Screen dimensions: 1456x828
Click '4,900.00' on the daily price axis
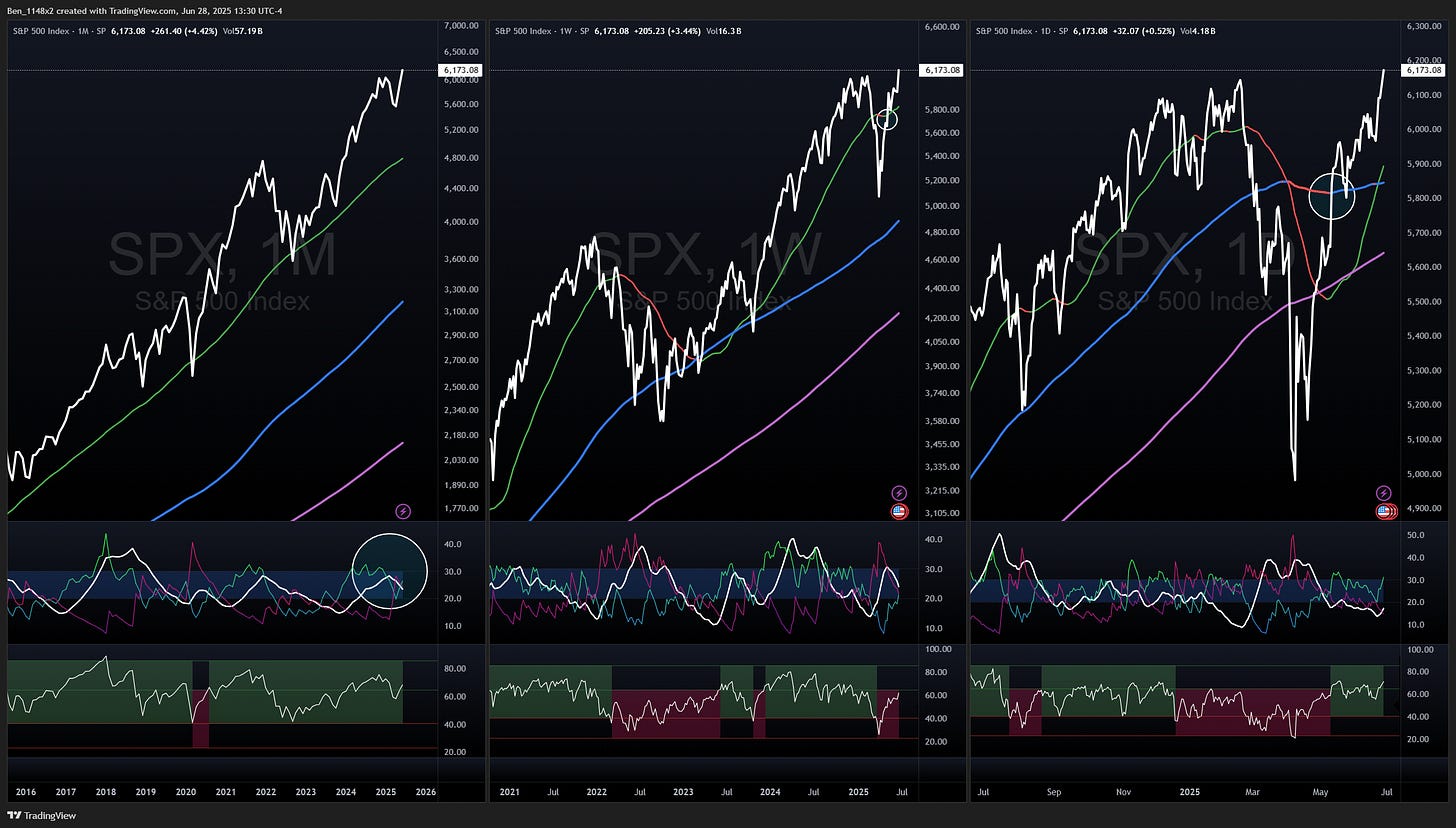[1425, 509]
